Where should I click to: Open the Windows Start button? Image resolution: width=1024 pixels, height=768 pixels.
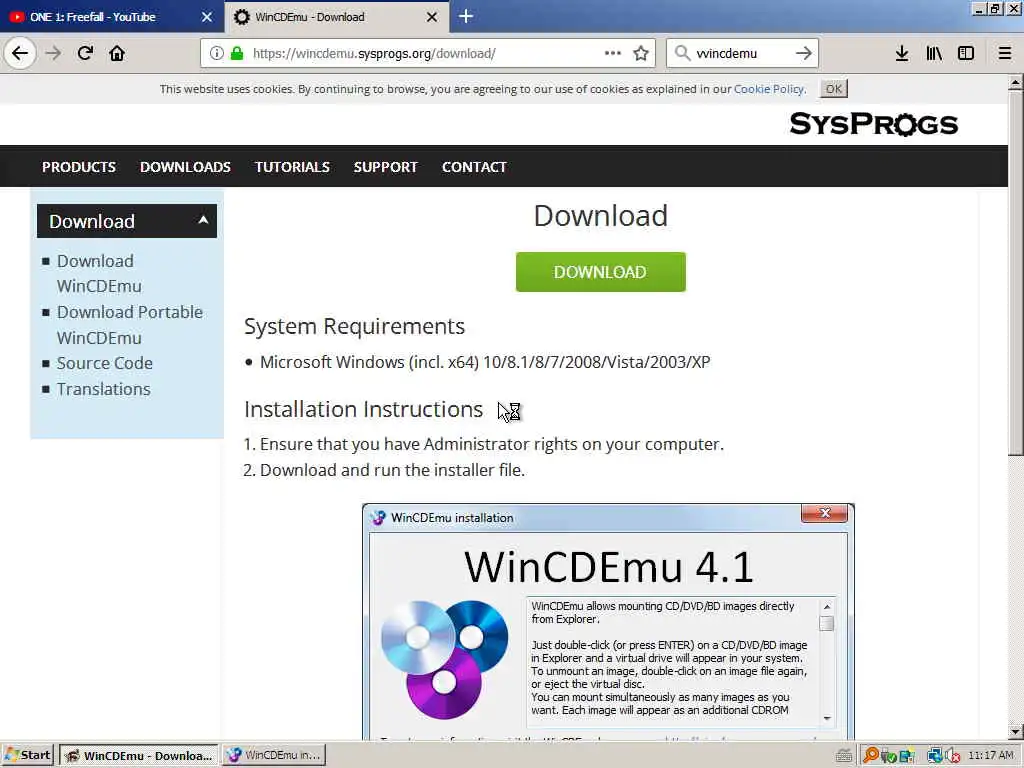tap(27, 755)
